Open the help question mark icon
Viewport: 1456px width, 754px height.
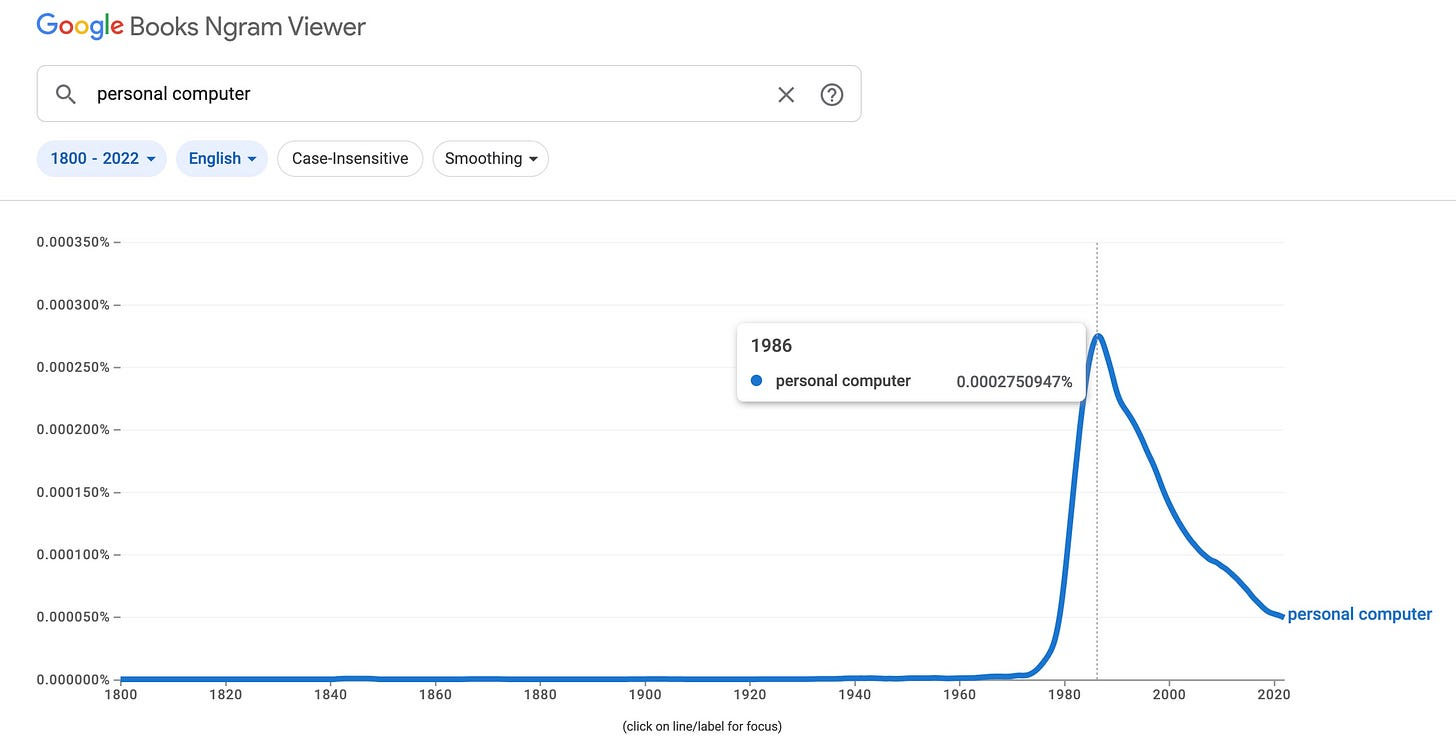[x=832, y=94]
